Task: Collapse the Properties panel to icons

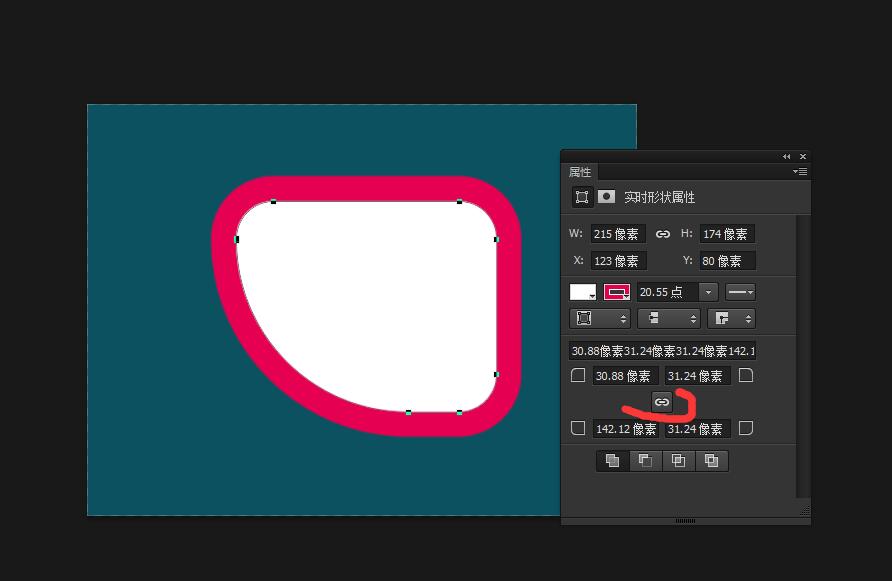Action: coord(788,156)
